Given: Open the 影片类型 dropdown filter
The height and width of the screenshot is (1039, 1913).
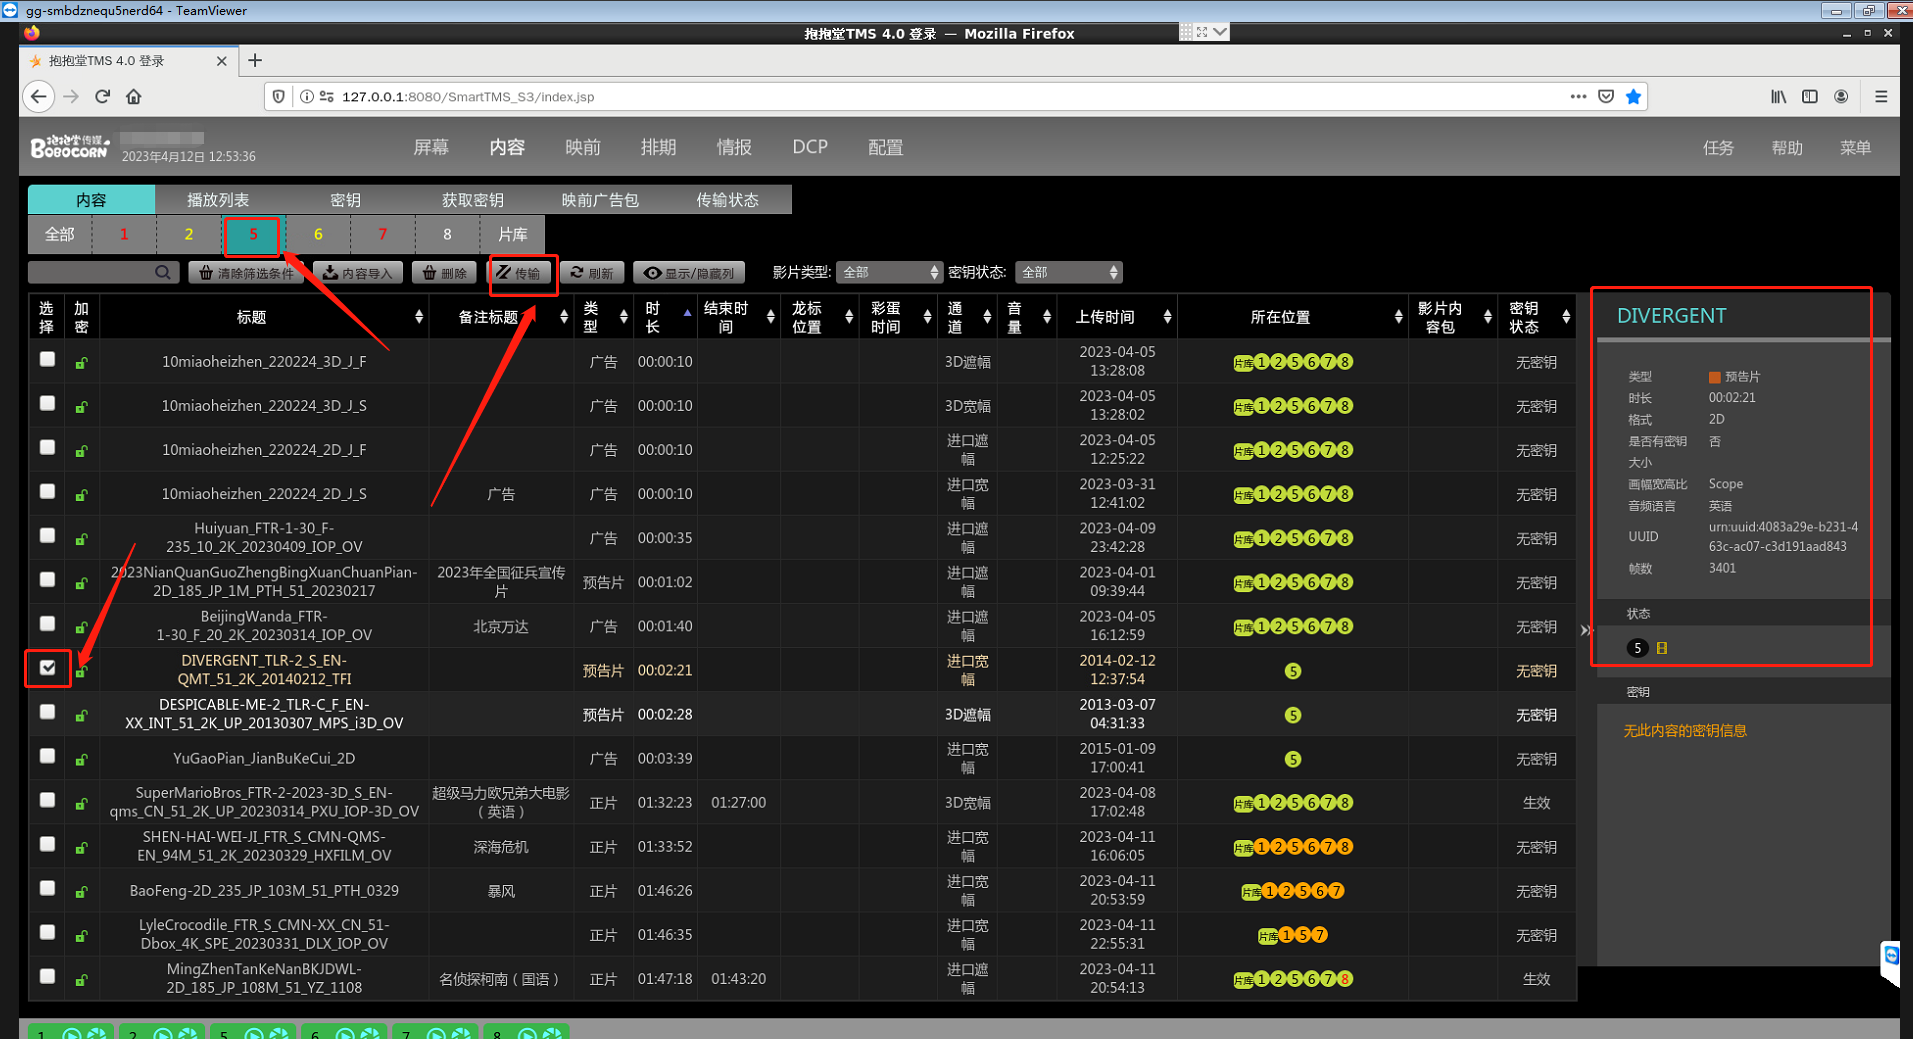Looking at the screenshot, I should coord(889,272).
